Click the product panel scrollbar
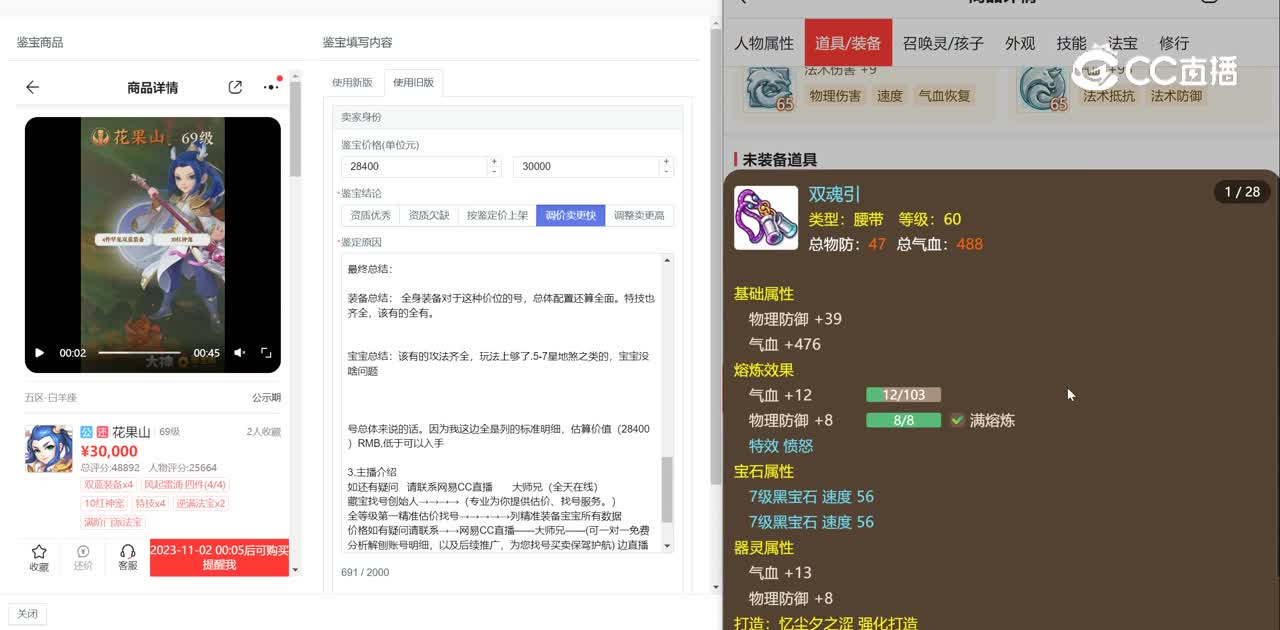This screenshot has width=1280, height=630. pos(295,130)
